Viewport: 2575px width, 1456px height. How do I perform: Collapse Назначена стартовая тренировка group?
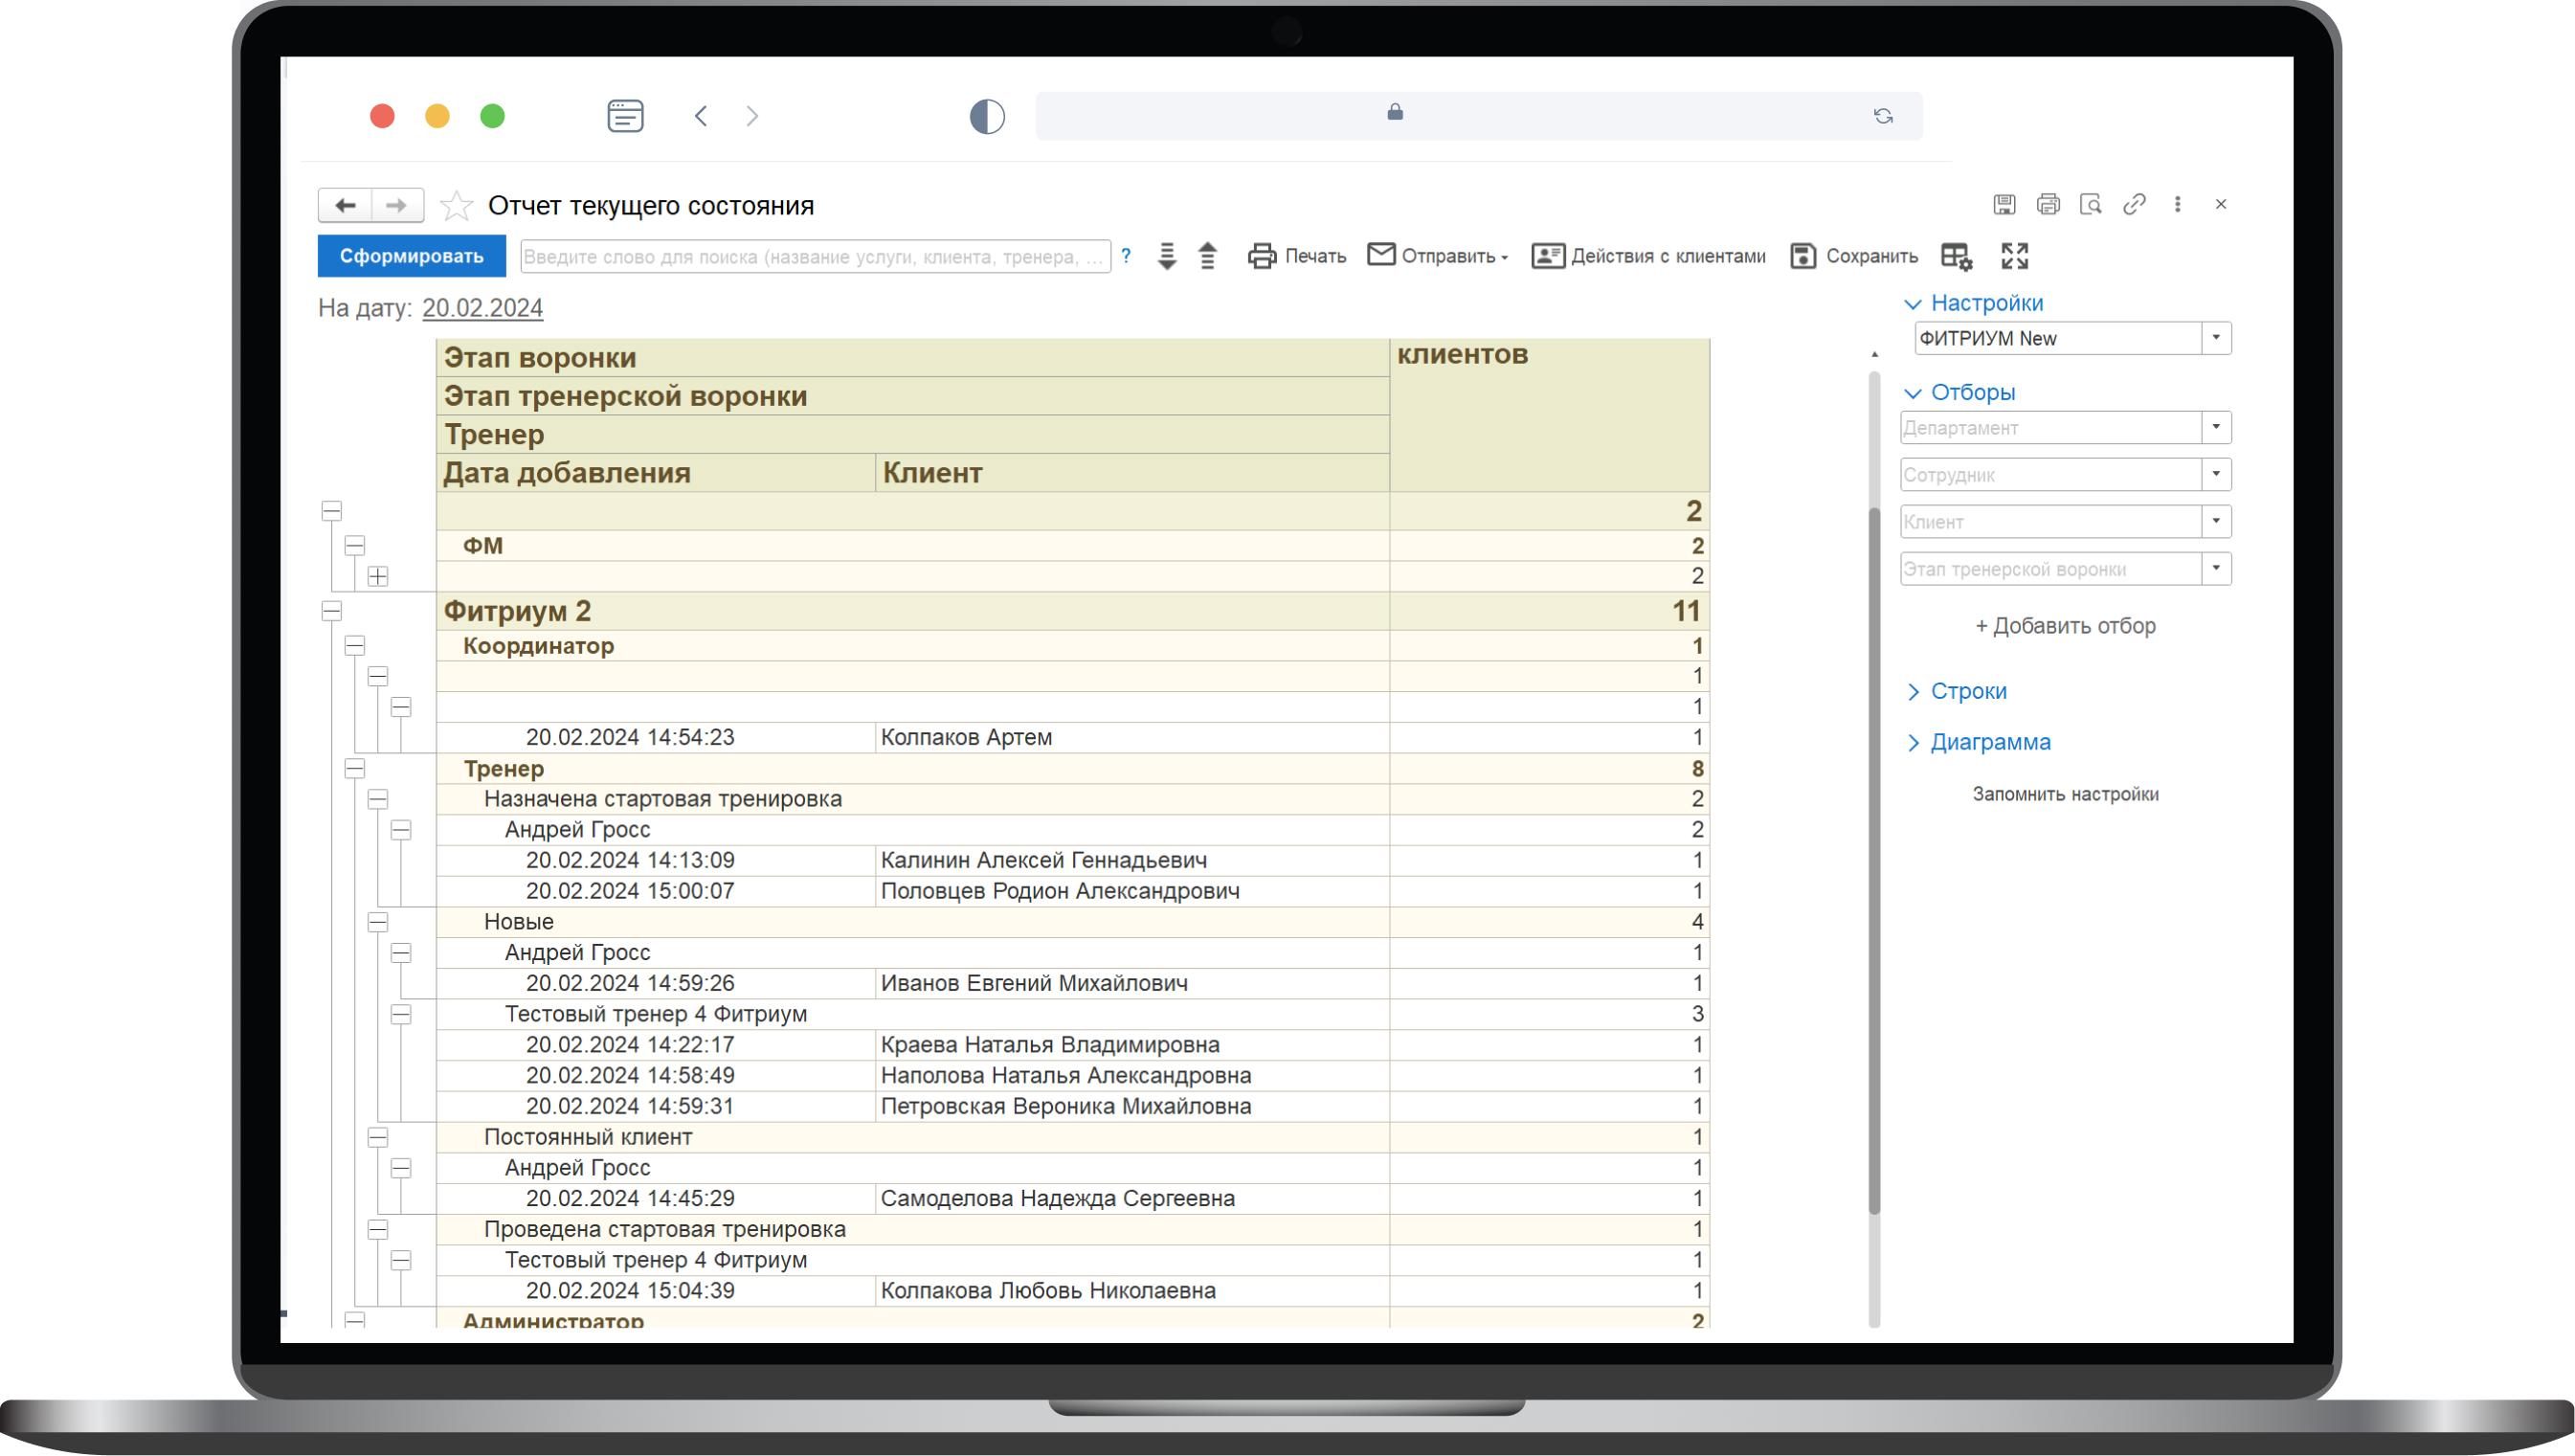(378, 799)
